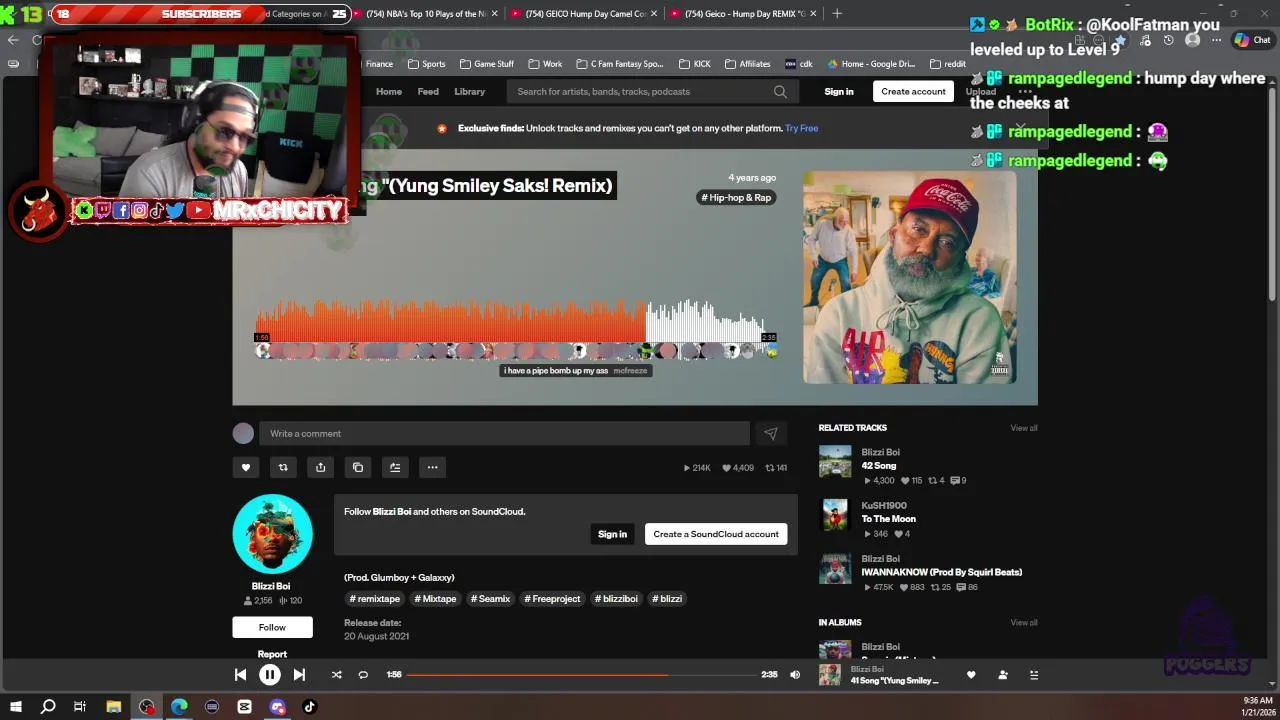
Task: Open the related track 42 Song
Action: 879,466
